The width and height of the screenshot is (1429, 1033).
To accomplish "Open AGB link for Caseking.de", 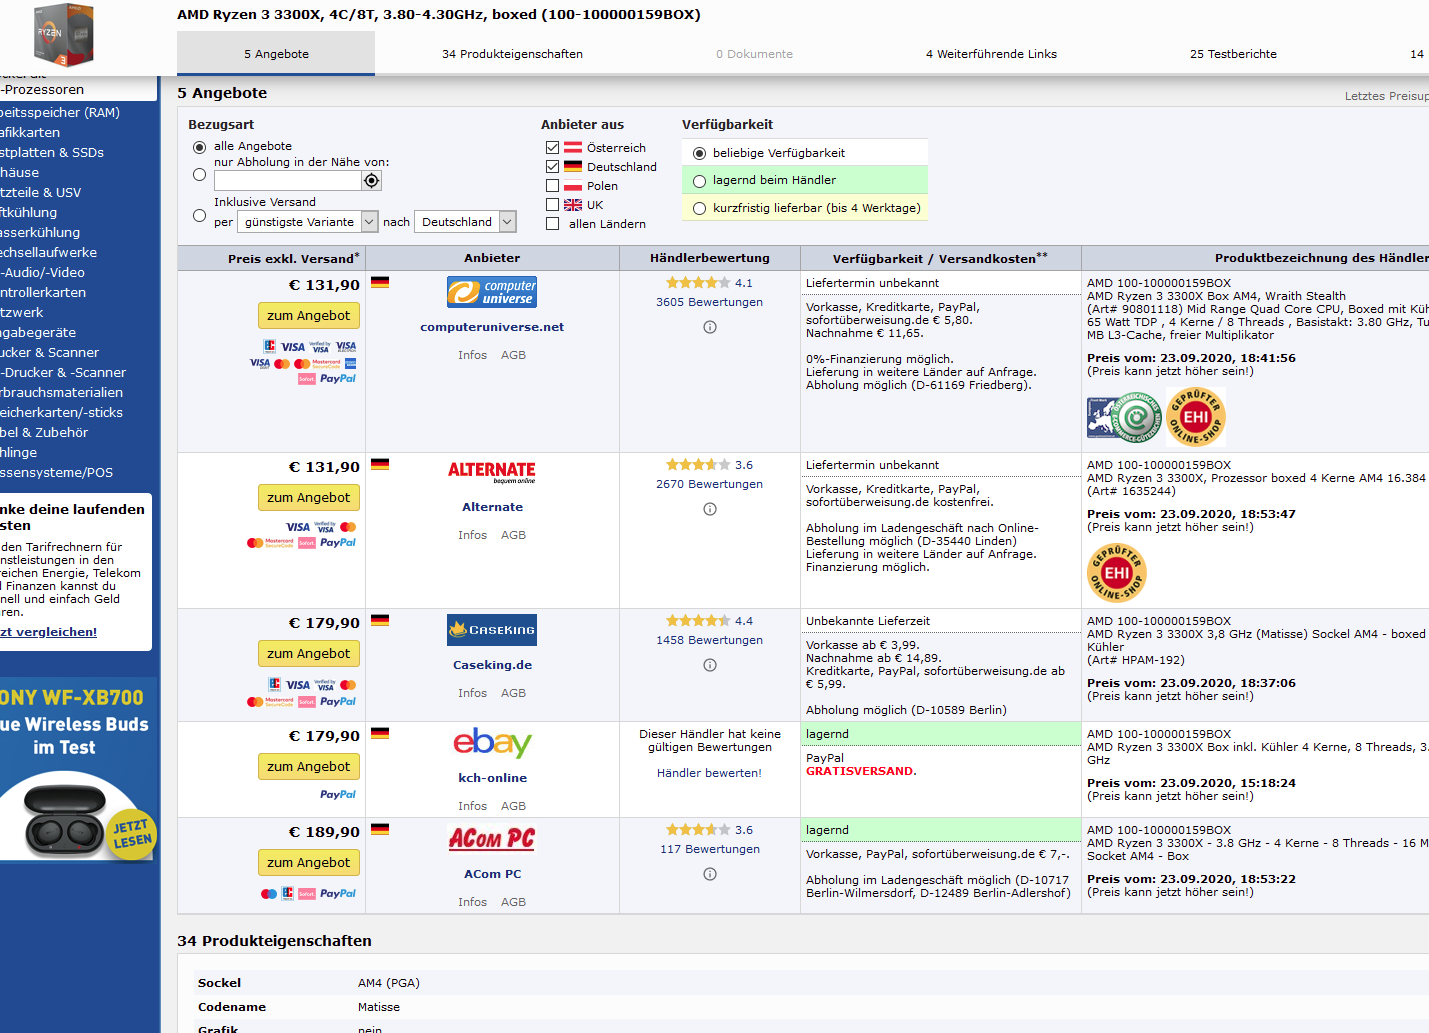I will (513, 693).
